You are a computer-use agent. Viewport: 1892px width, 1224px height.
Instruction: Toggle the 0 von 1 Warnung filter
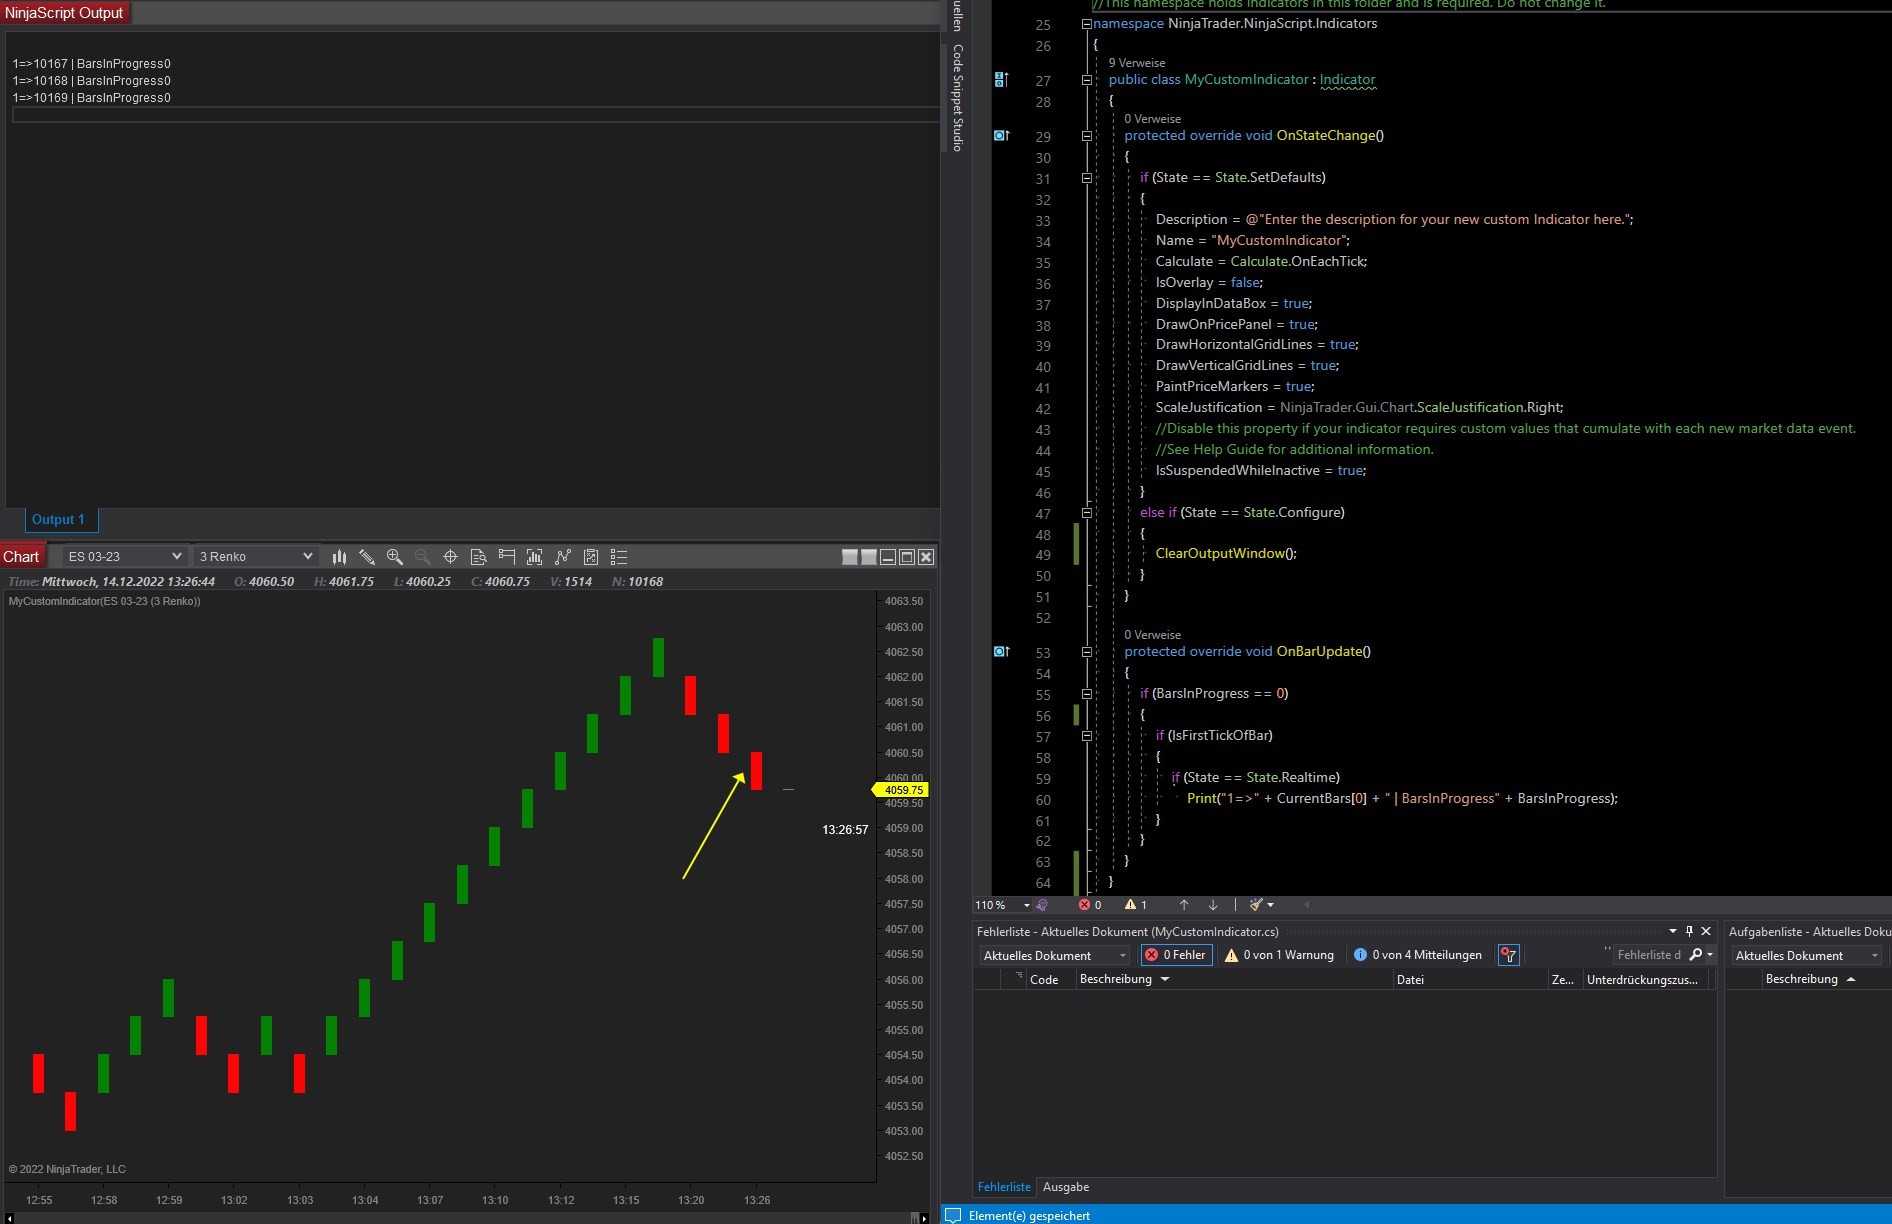point(1279,955)
